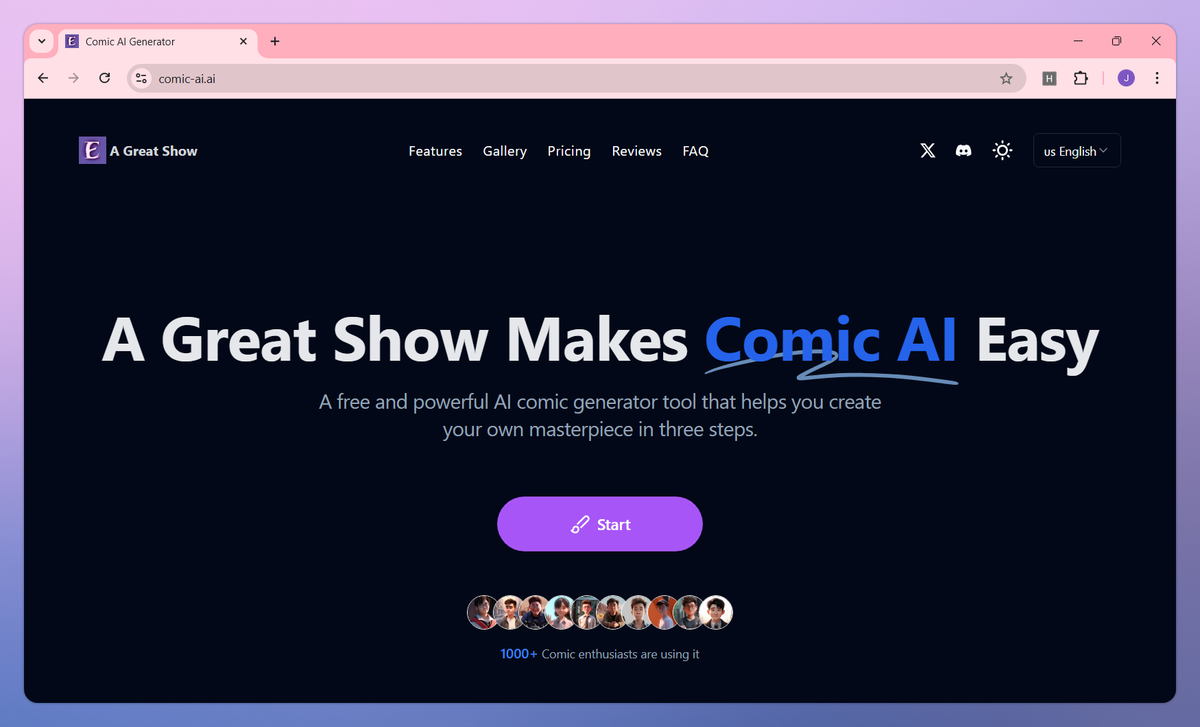Open the H browser extension icon

point(1049,78)
